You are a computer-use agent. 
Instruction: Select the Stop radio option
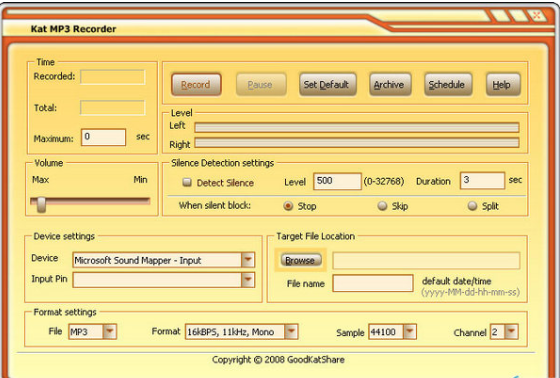tap(288, 206)
